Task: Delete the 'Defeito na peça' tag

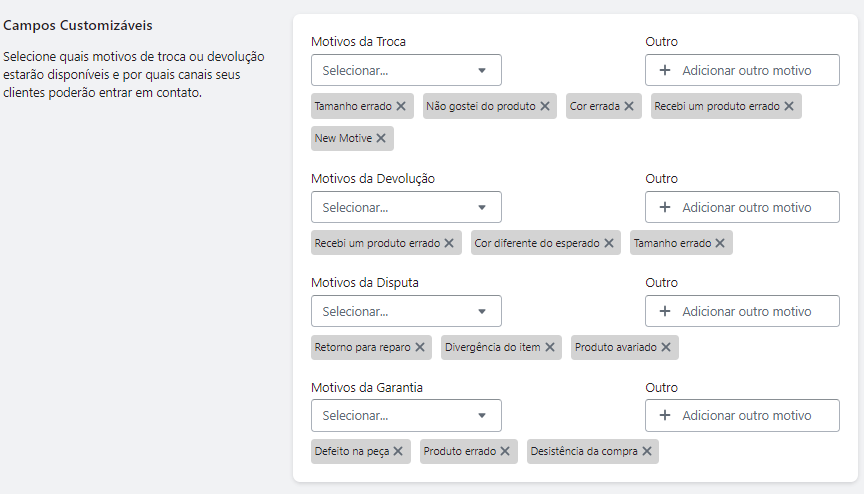Action: 398,451
